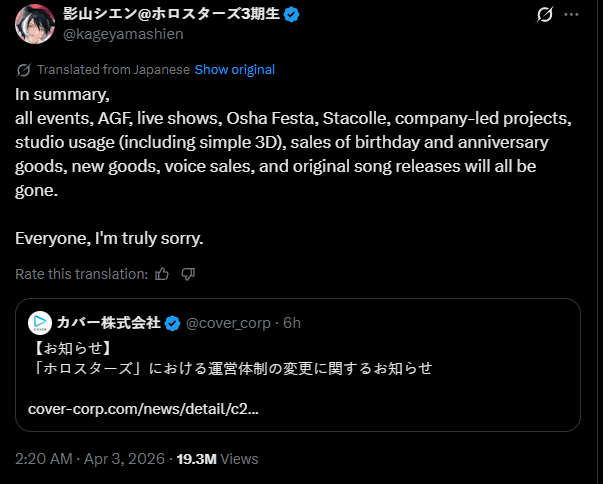The image size is (603, 484).
Task: View the 19.3M Views count
Action: click(x=217, y=459)
